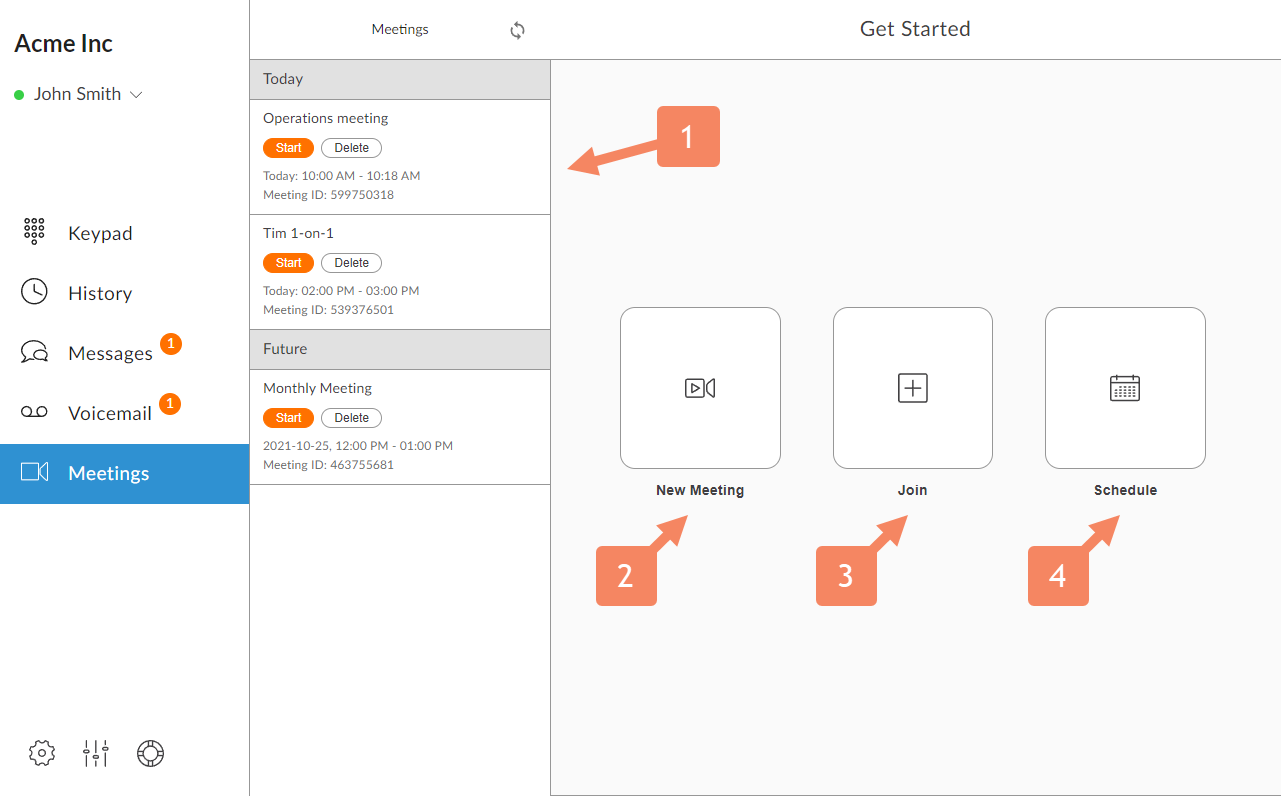The width and height of the screenshot is (1281, 796).
Task: Schedule a meeting via the calendar icon
Action: point(1125,388)
